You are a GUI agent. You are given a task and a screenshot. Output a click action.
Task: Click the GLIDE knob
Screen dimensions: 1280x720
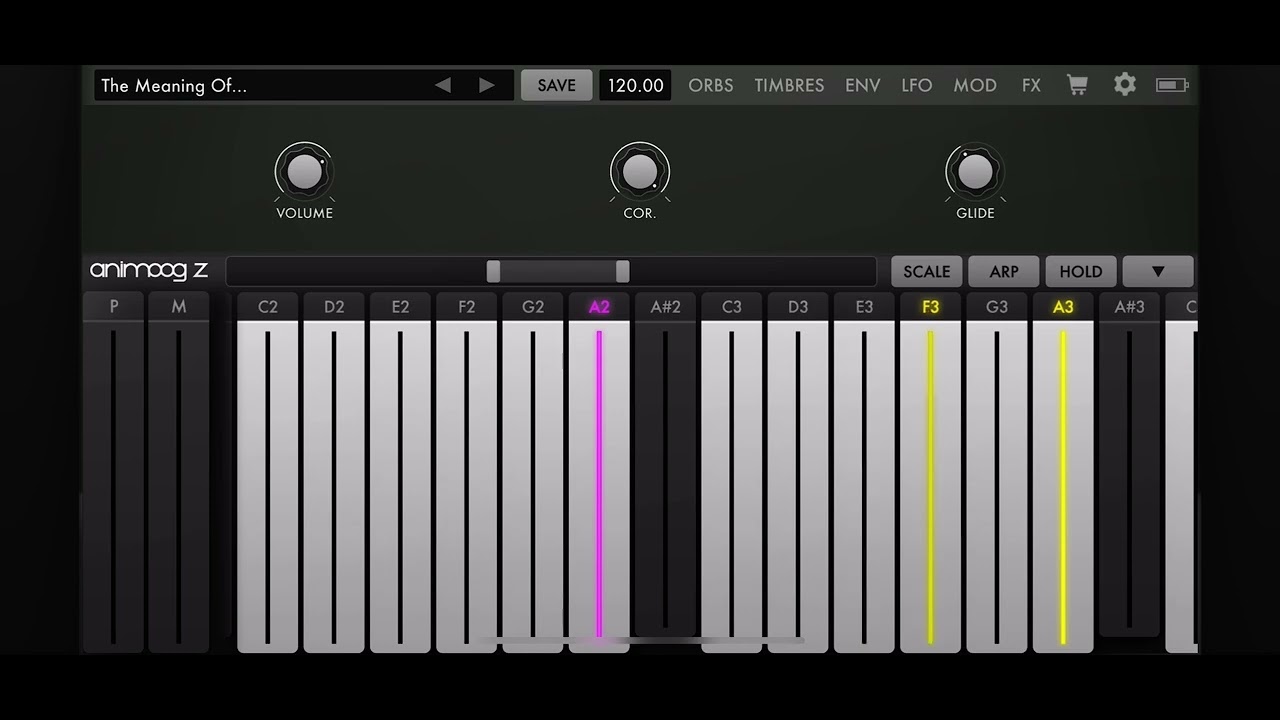click(975, 172)
